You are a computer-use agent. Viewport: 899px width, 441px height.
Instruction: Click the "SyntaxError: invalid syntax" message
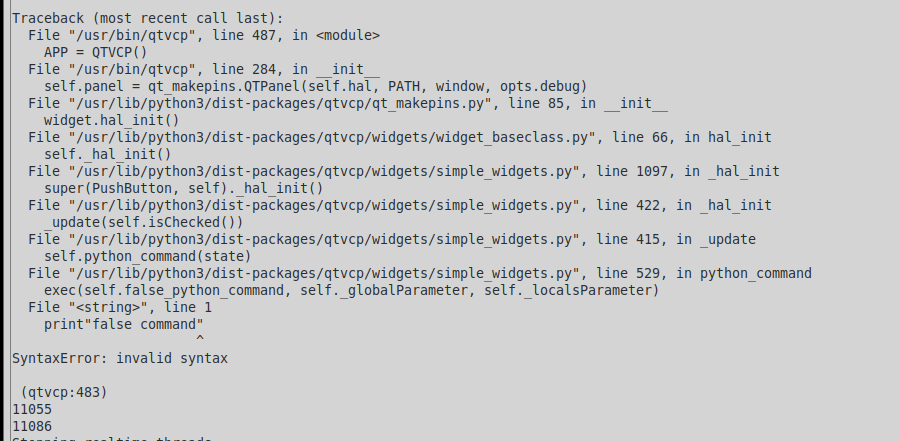point(120,359)
